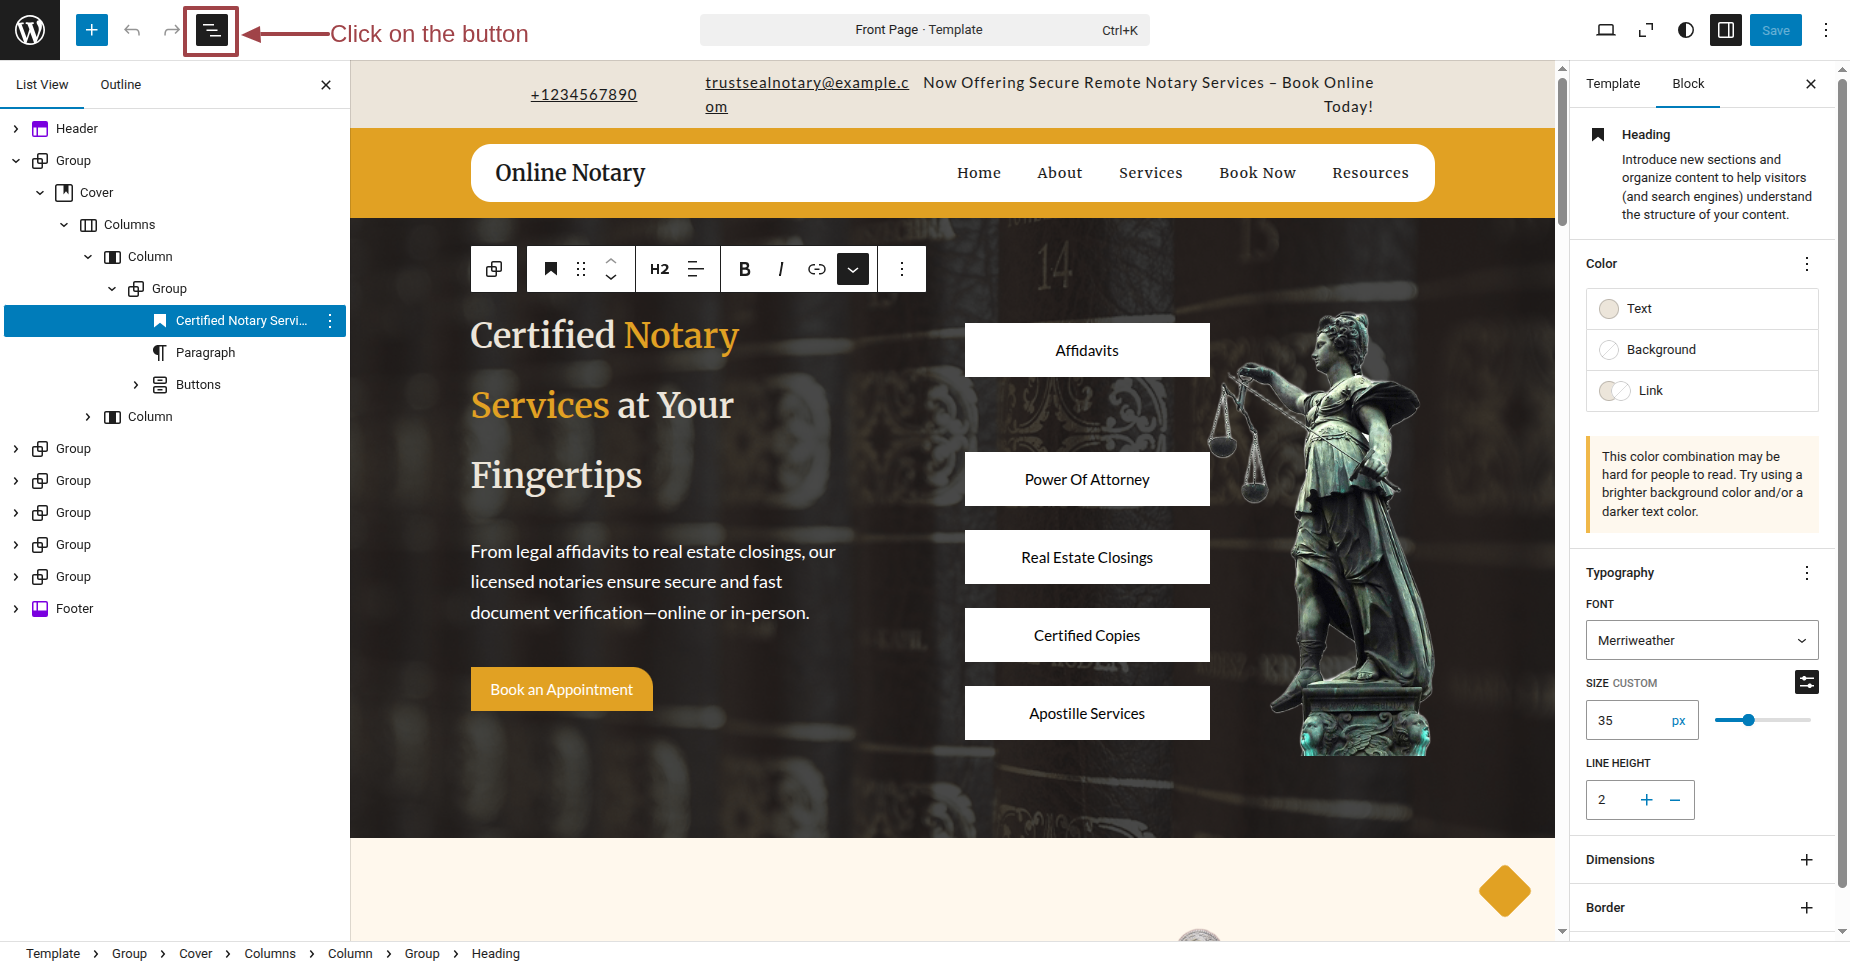The image size is (1850, 966).
Task: Click the Save button
Action: [x=1775, y=30]
